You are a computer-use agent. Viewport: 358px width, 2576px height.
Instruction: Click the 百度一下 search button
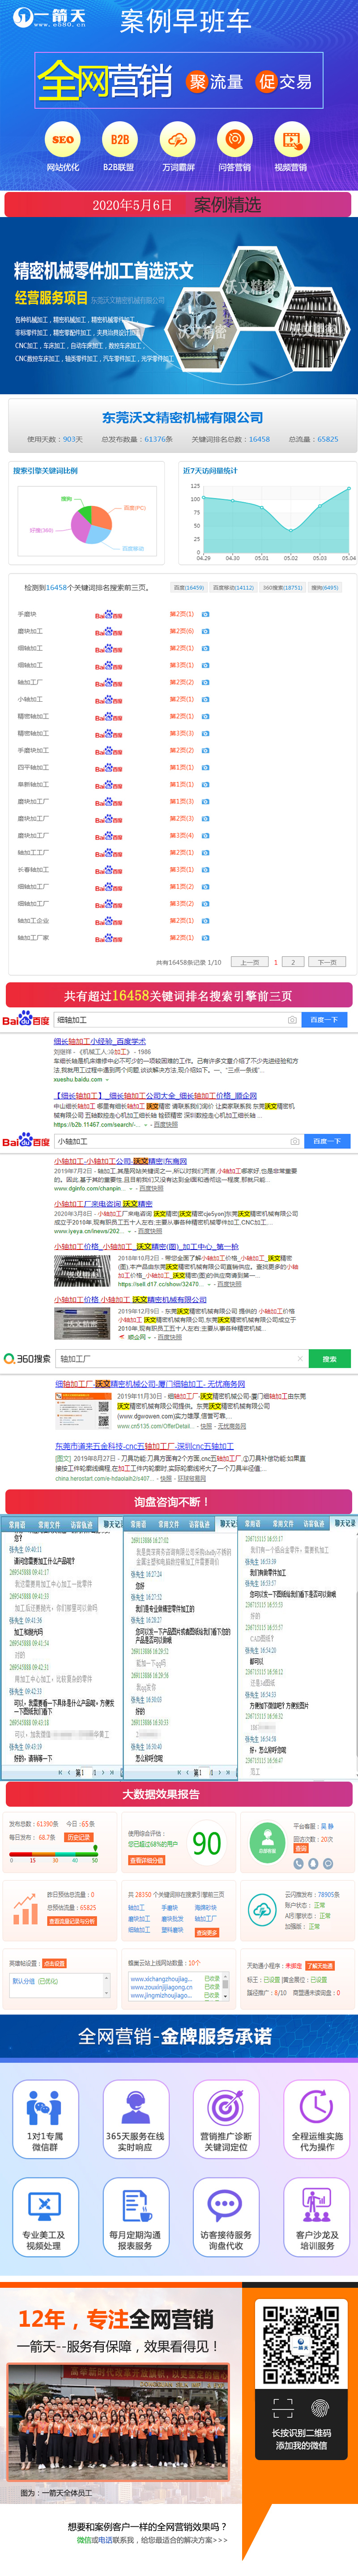click(x=324, y=1020)
